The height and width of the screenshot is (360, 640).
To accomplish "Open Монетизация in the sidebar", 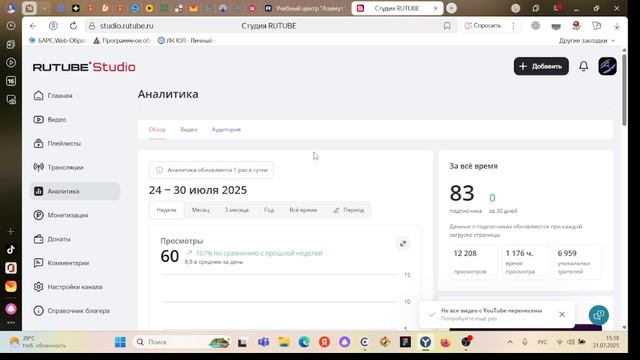I will click(x=61, y=215).
